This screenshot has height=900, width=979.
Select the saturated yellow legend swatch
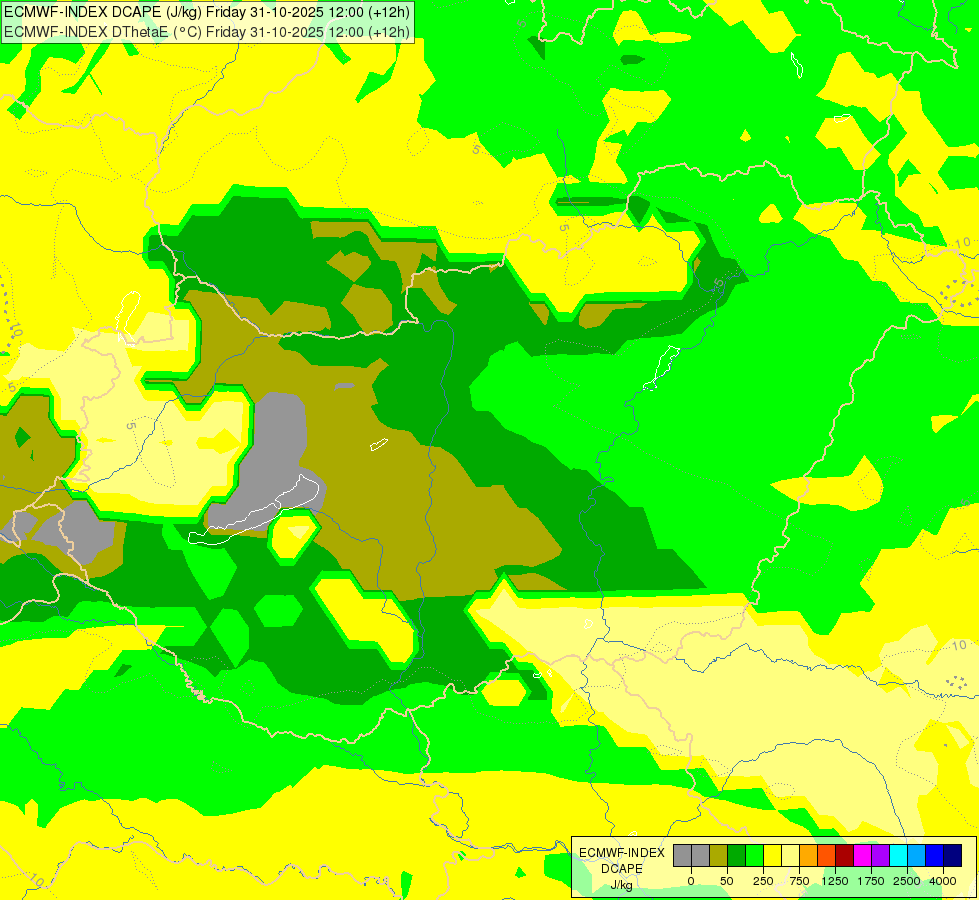tap(772, 856)
